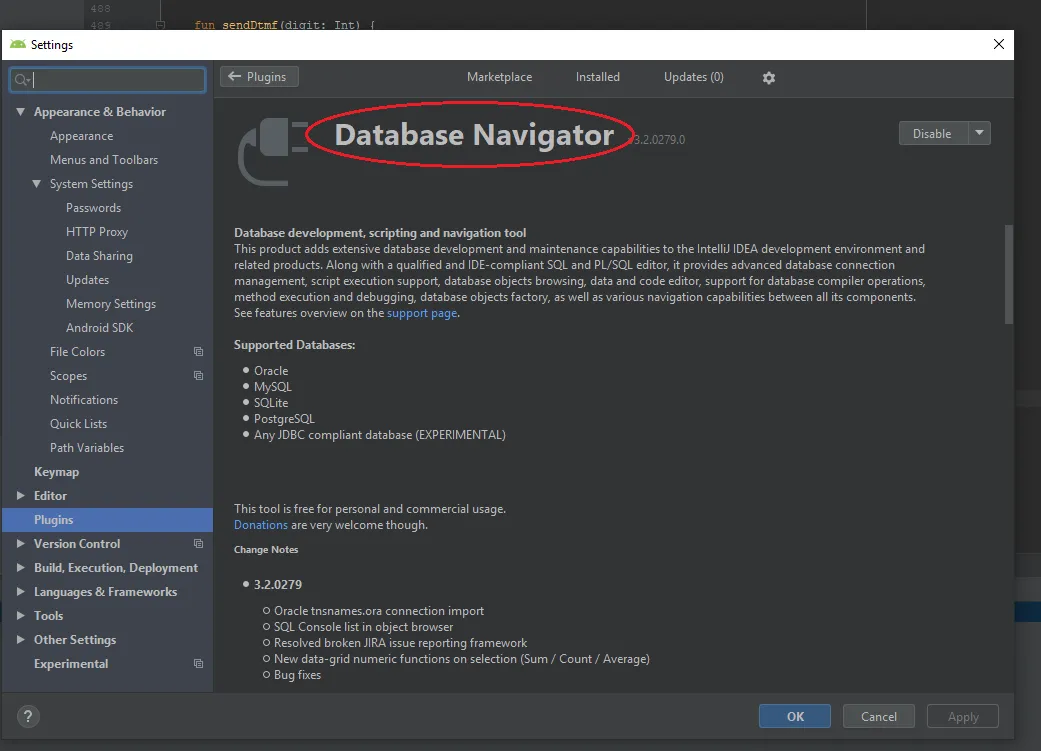Image resolution: width=1041 pixels, height=751 pixels.
Task: Confirm settings with OK button
Action: pos(795,716)
